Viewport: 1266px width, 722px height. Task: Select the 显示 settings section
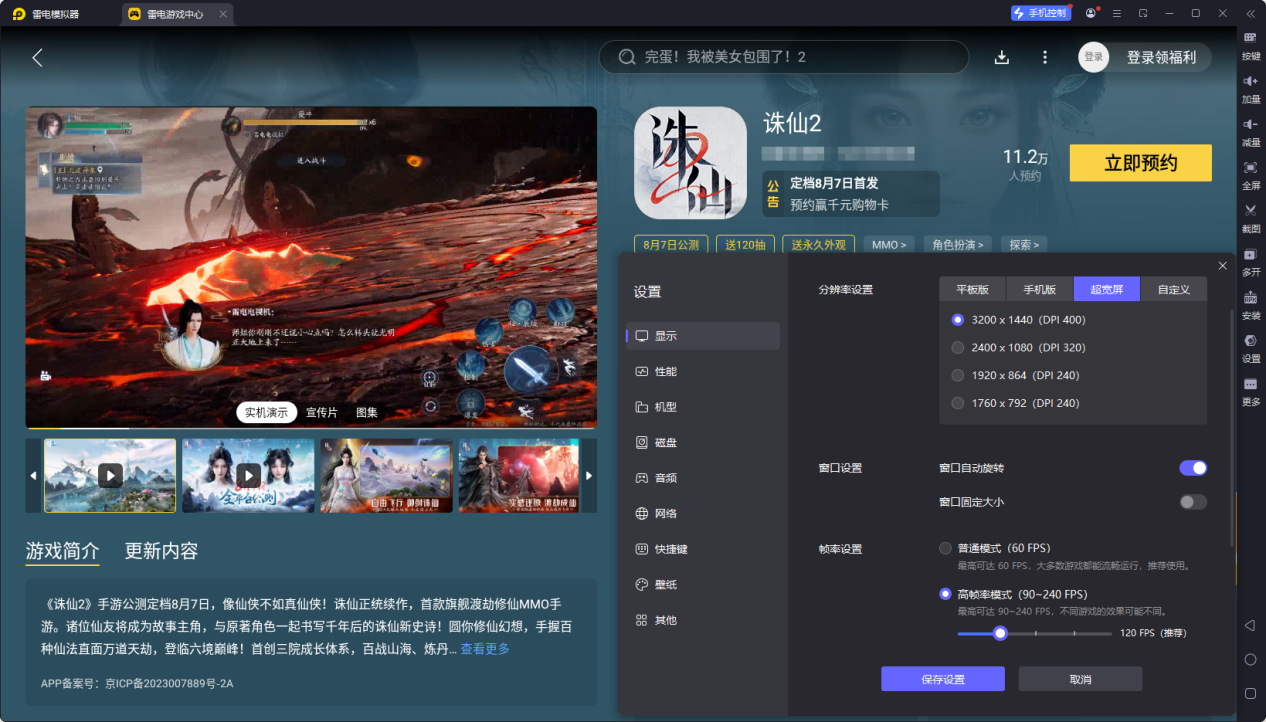click(x=703, y=336)
